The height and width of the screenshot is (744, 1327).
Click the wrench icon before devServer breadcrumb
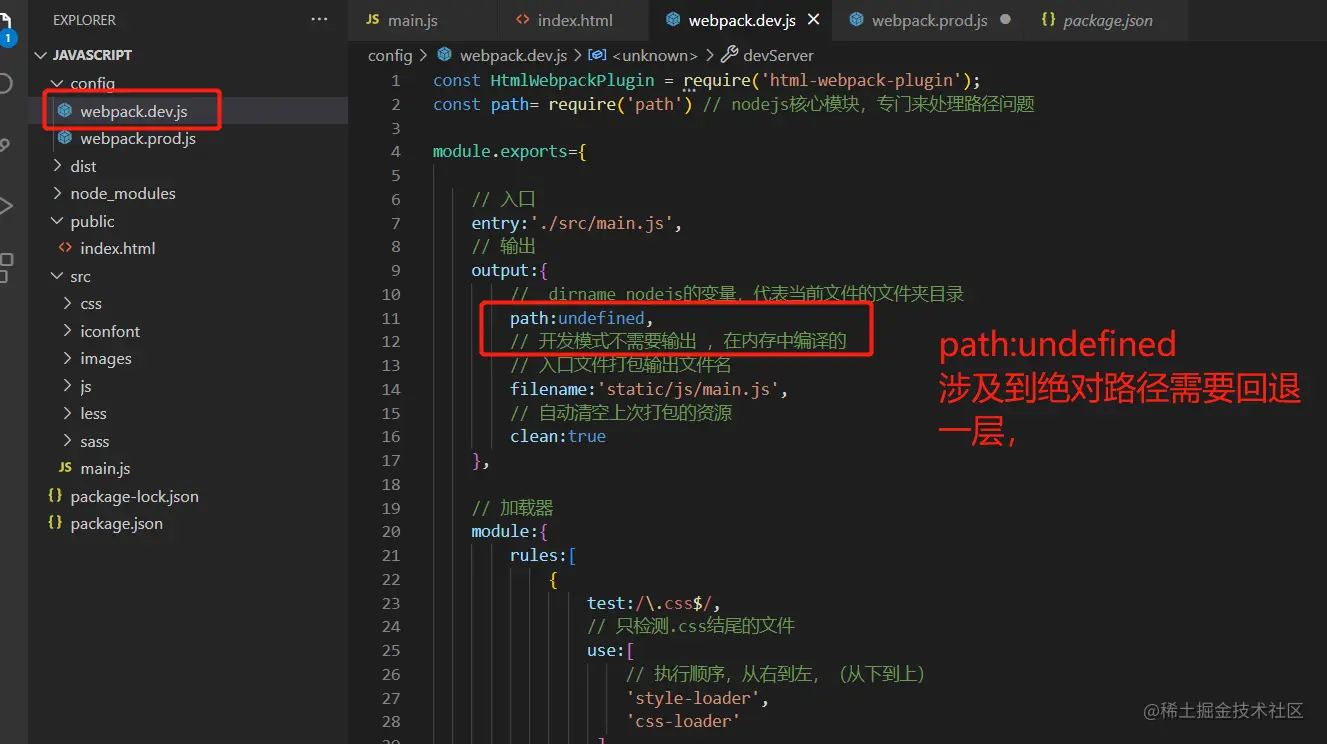(729, 55)
